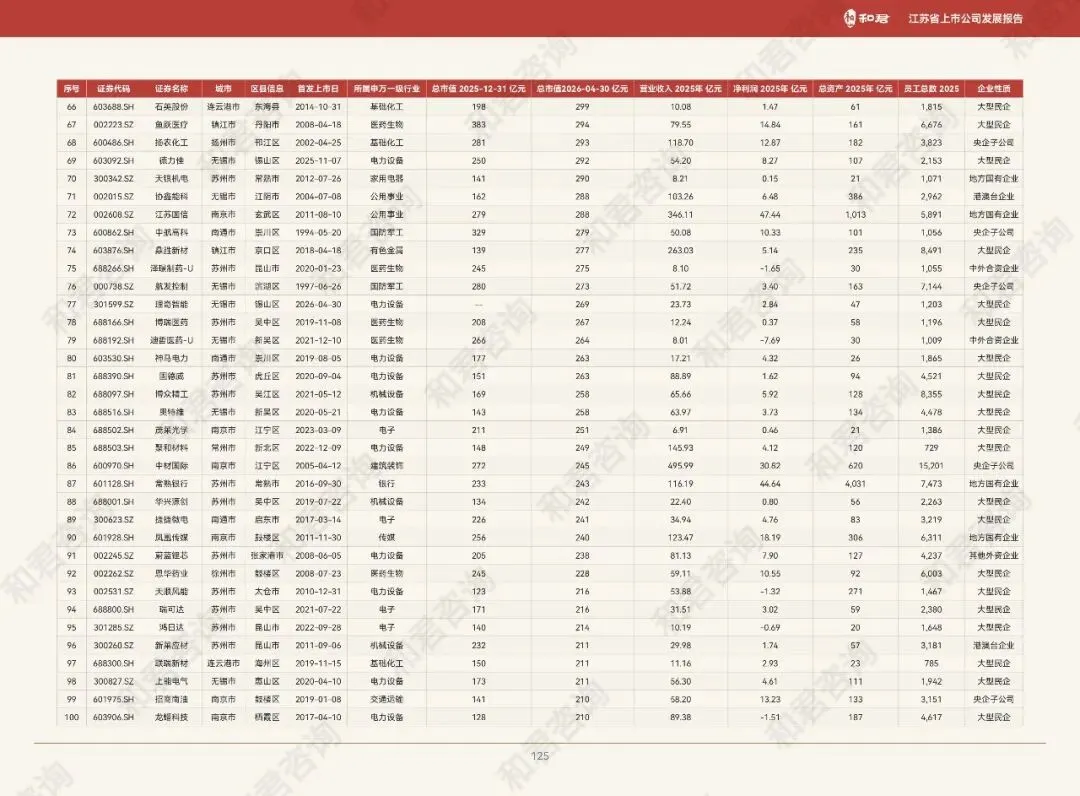
Task: Click enterprise type 其他外资企业
Action: tap(994, 556)
